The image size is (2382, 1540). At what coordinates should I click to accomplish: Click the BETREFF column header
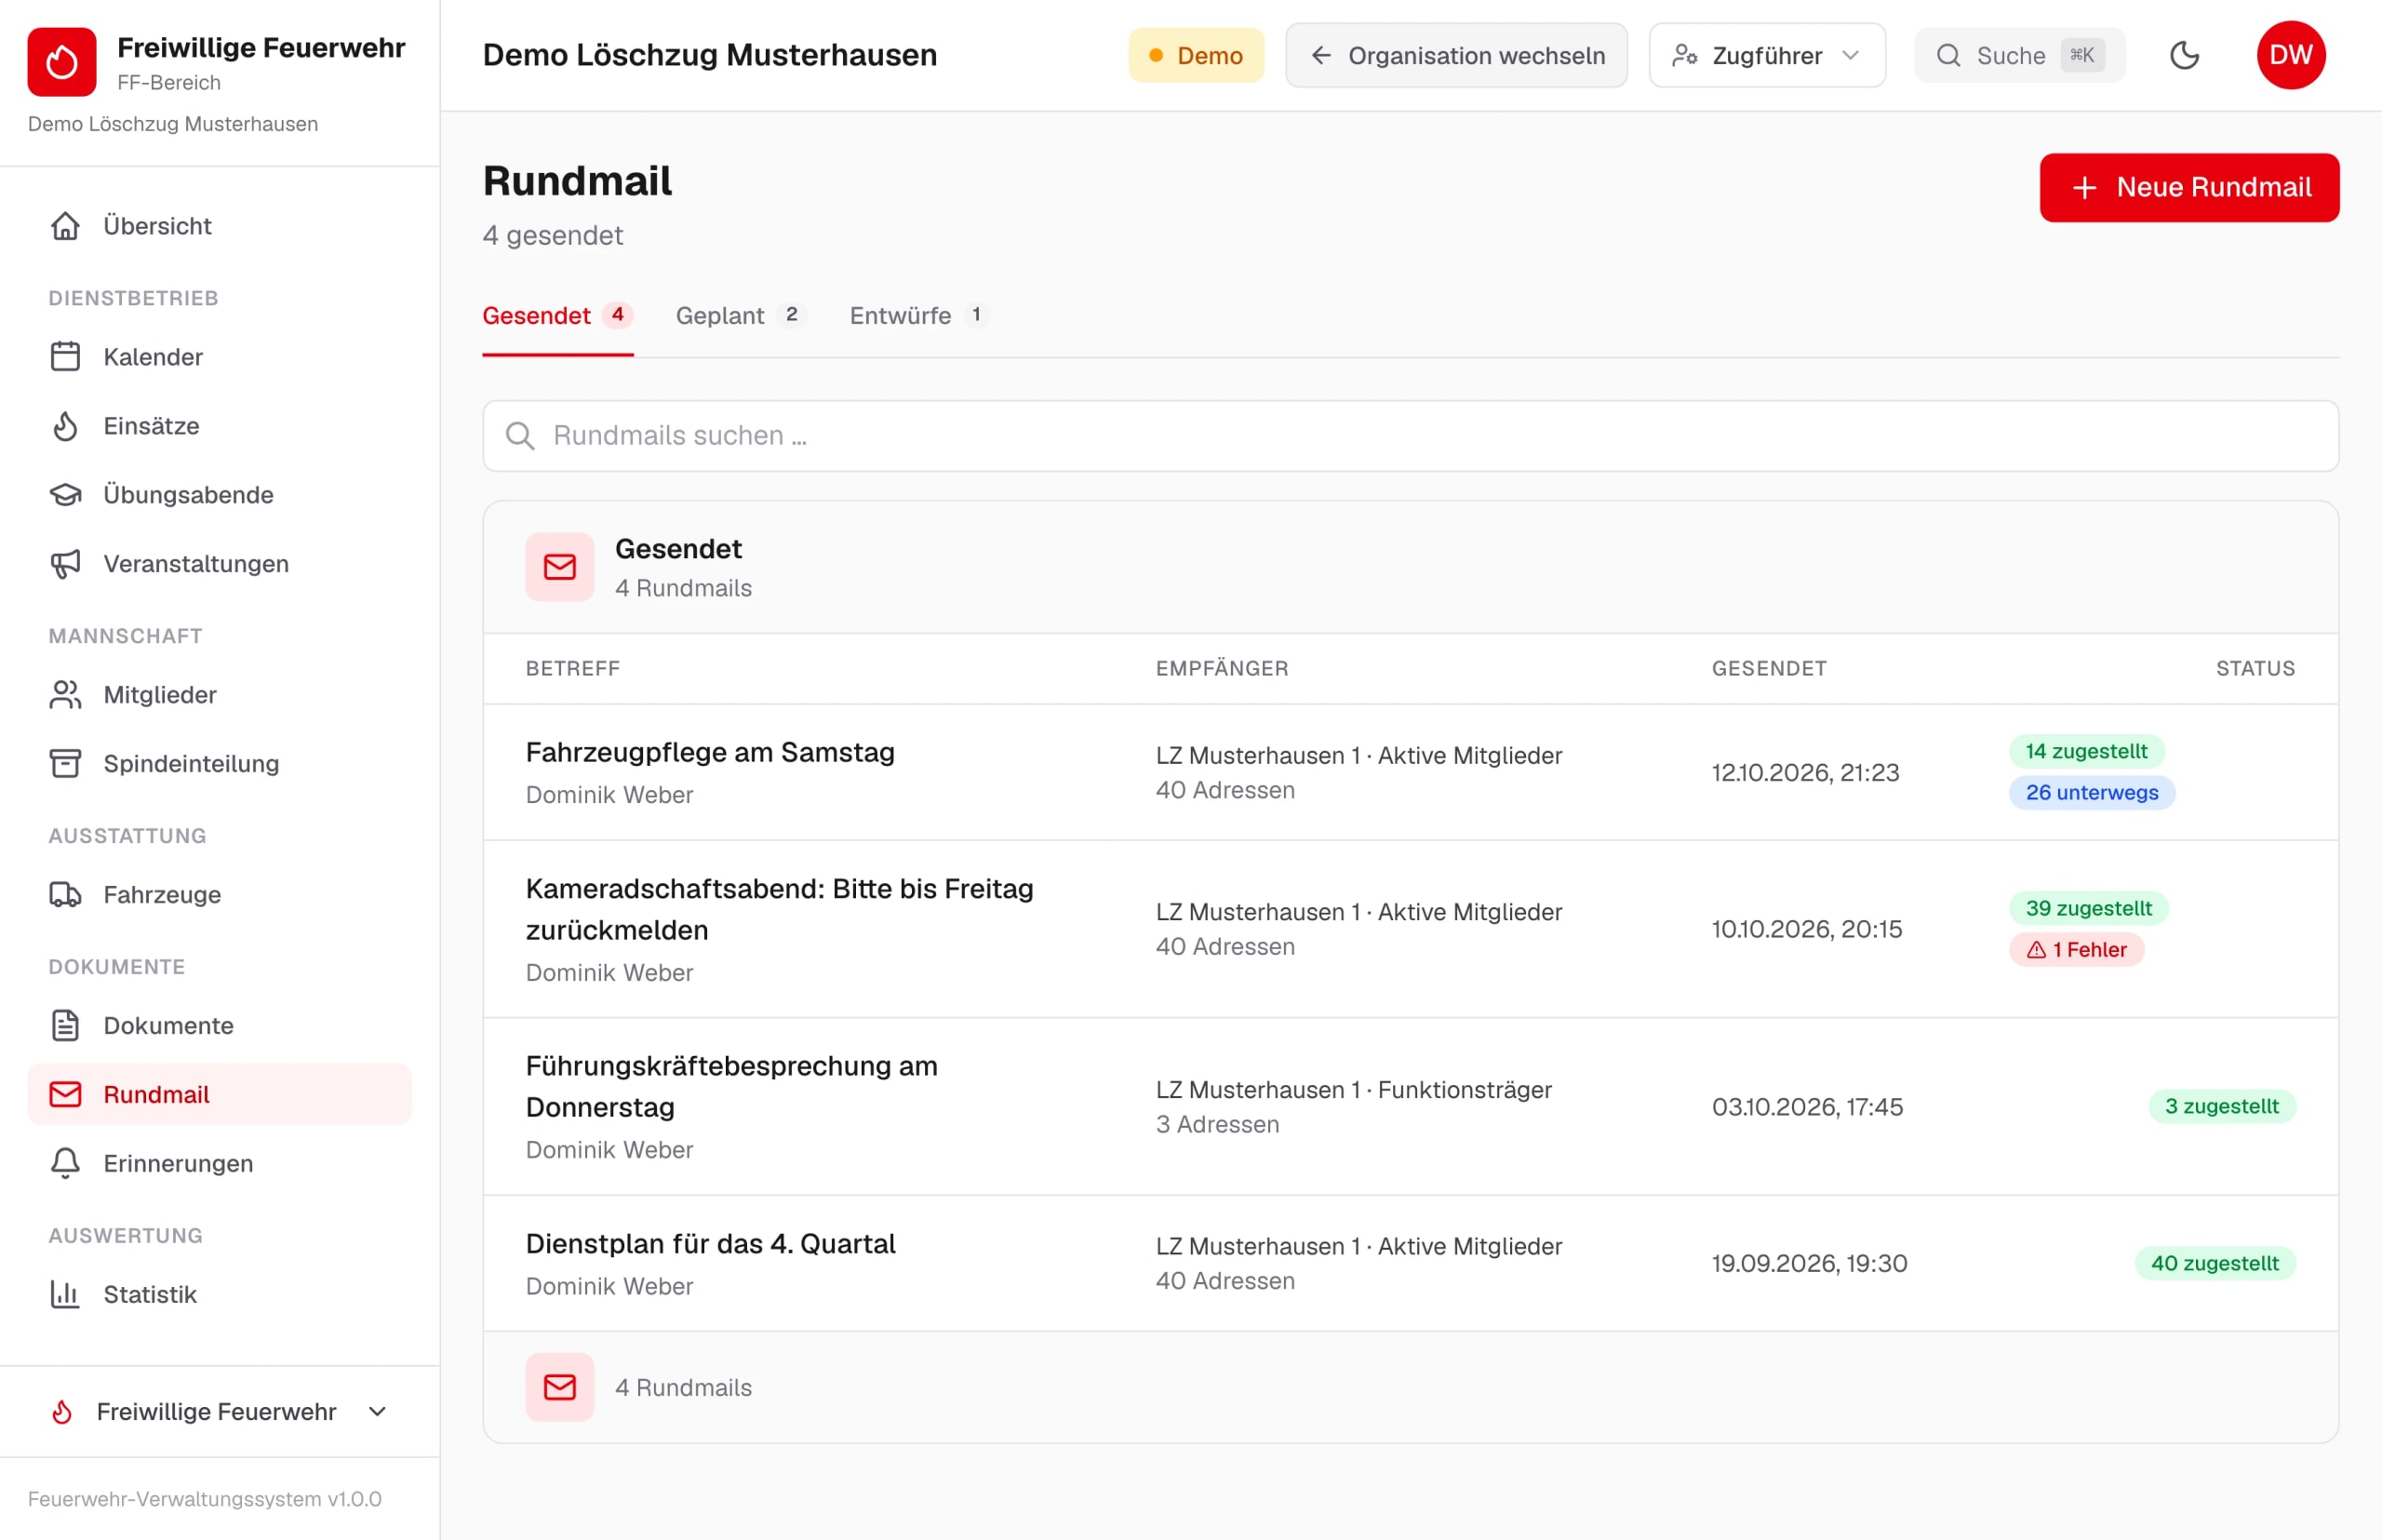pos(573,669)
